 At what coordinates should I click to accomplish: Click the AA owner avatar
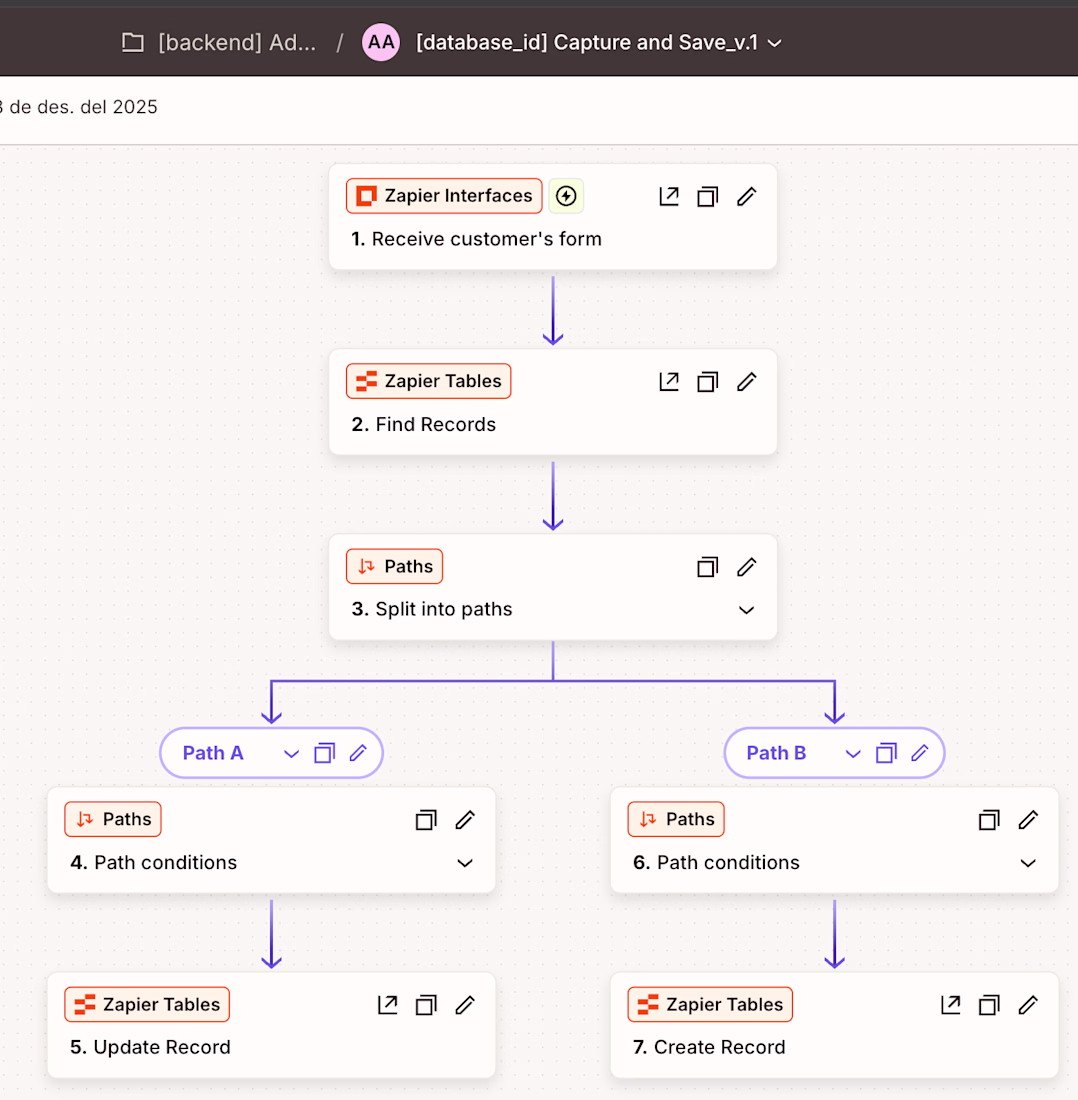381,43
